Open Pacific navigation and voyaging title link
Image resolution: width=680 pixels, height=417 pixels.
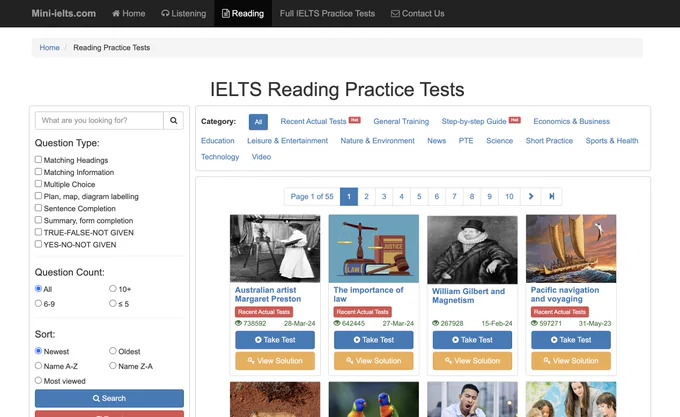tap(565, 294)
